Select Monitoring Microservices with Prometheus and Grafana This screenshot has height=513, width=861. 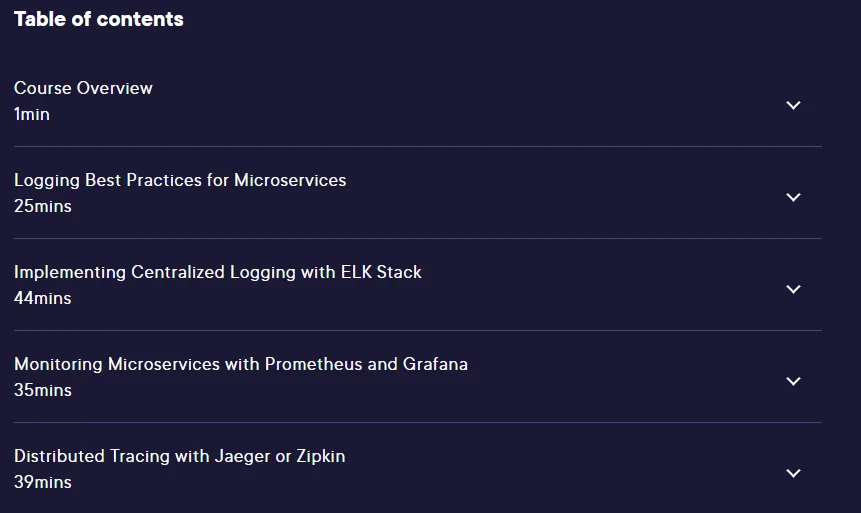coord(241,364)
